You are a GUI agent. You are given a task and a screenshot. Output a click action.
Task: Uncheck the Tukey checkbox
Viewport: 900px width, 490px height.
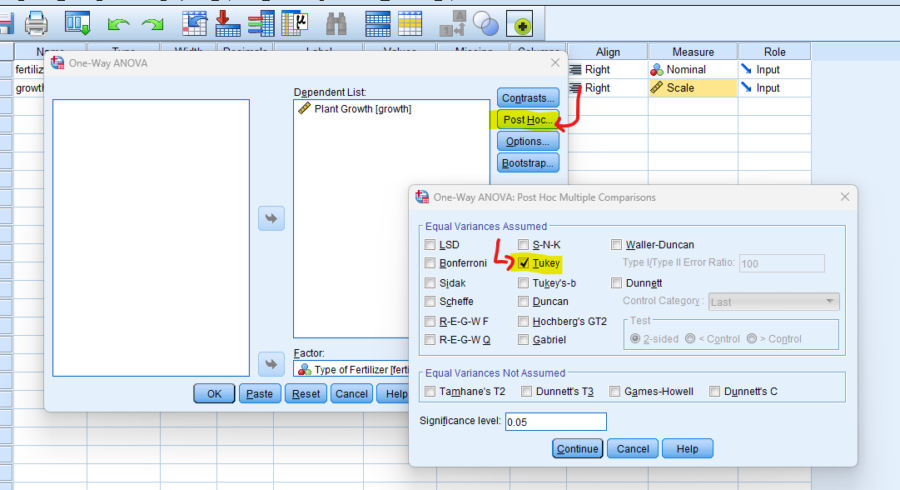tap(524, 264)
